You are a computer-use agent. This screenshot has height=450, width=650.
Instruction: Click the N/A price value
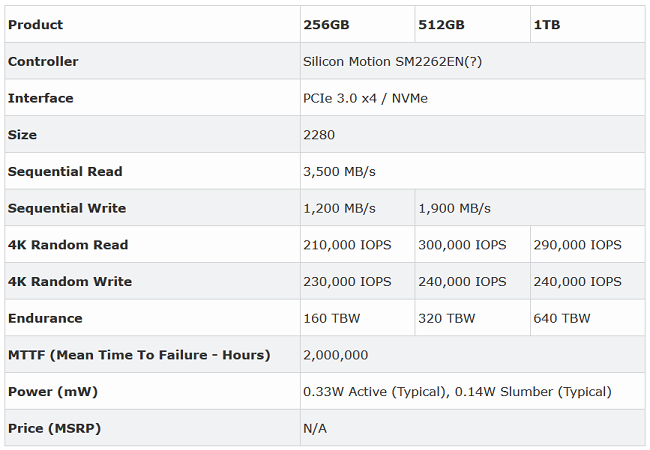coord(315,428)
